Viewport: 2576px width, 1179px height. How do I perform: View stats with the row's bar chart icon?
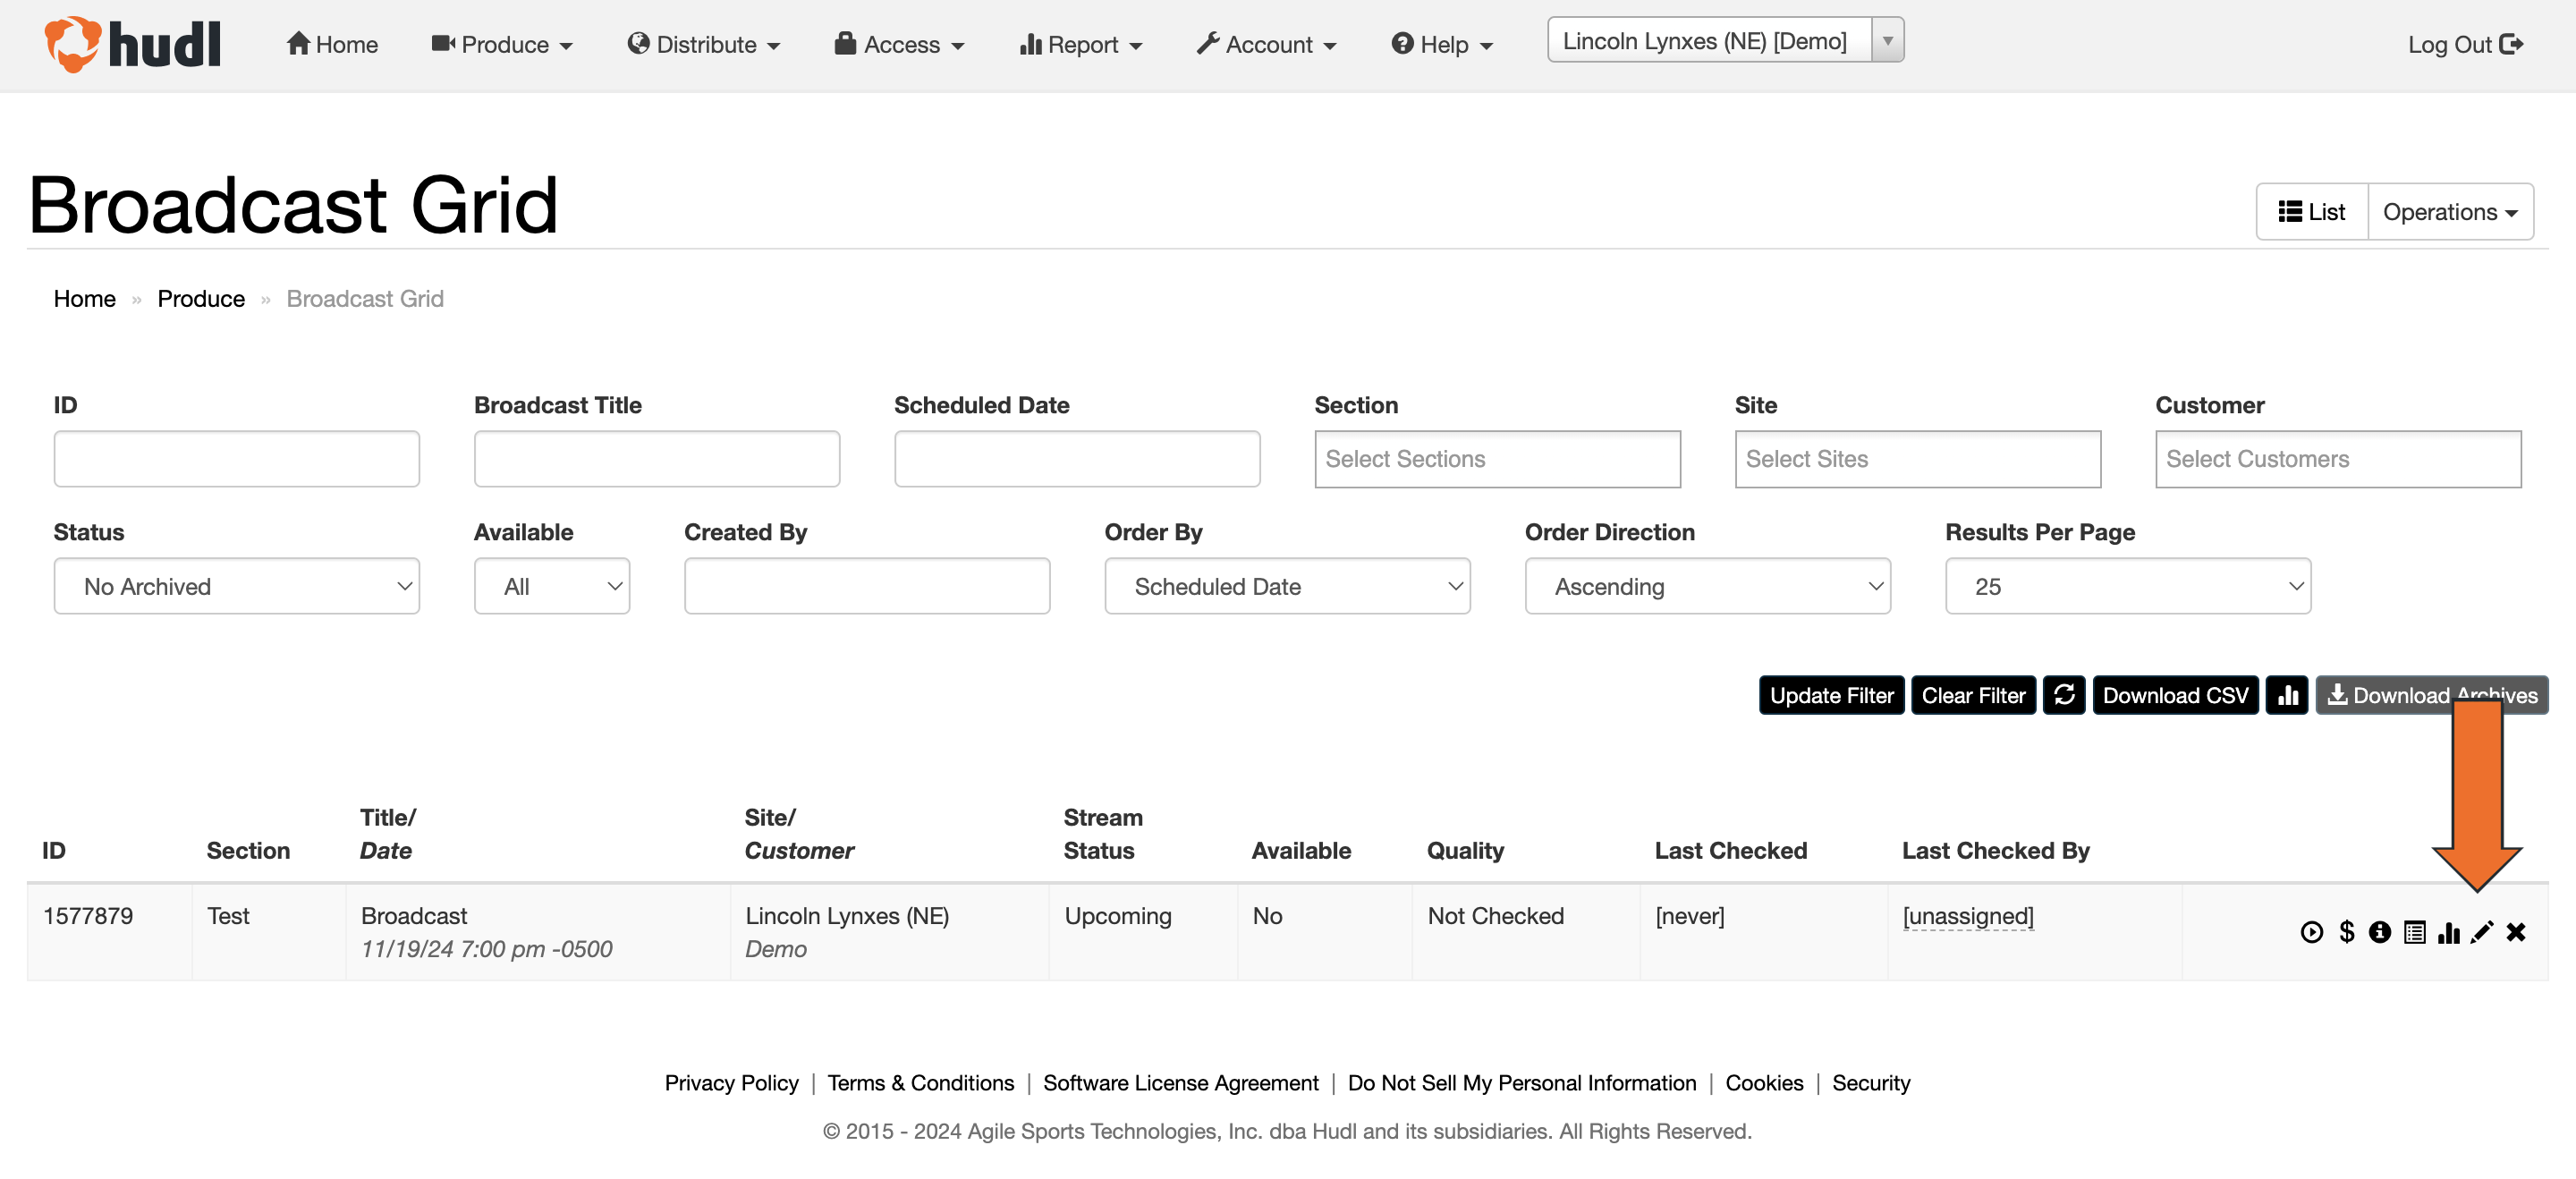(x=2449, y=932)
